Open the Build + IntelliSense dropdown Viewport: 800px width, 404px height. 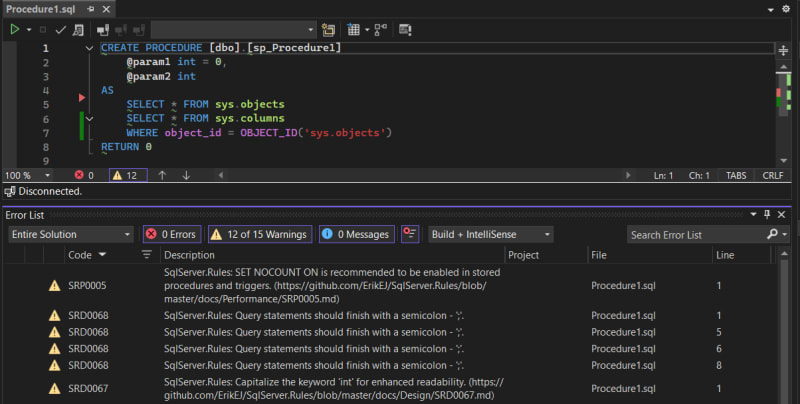coord(490,235)
